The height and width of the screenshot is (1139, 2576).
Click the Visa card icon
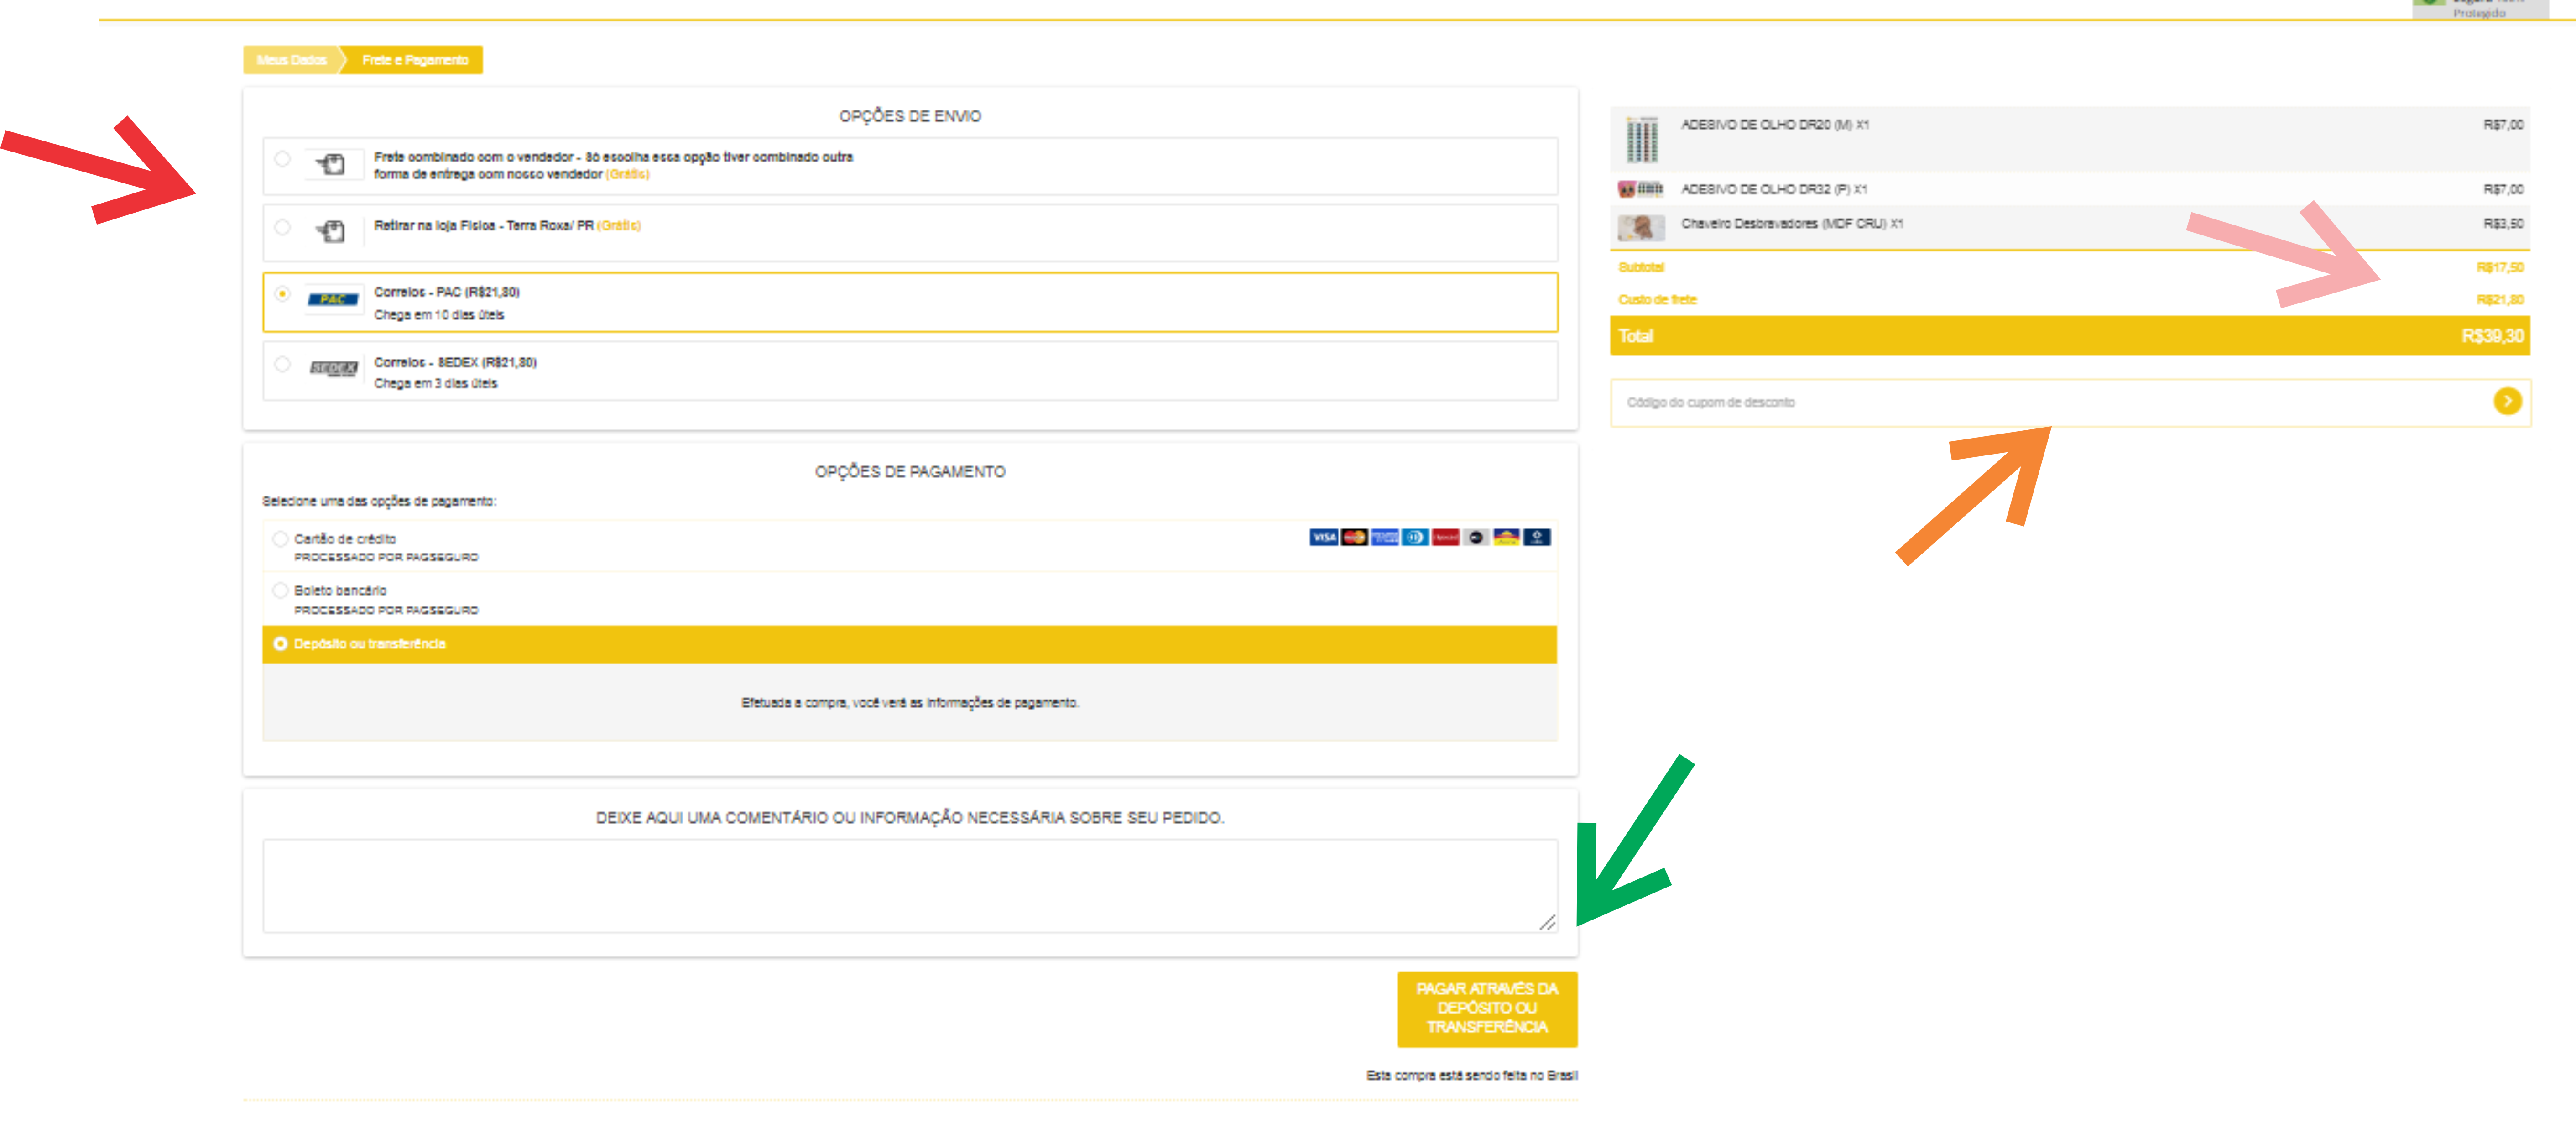(1323, 538)
